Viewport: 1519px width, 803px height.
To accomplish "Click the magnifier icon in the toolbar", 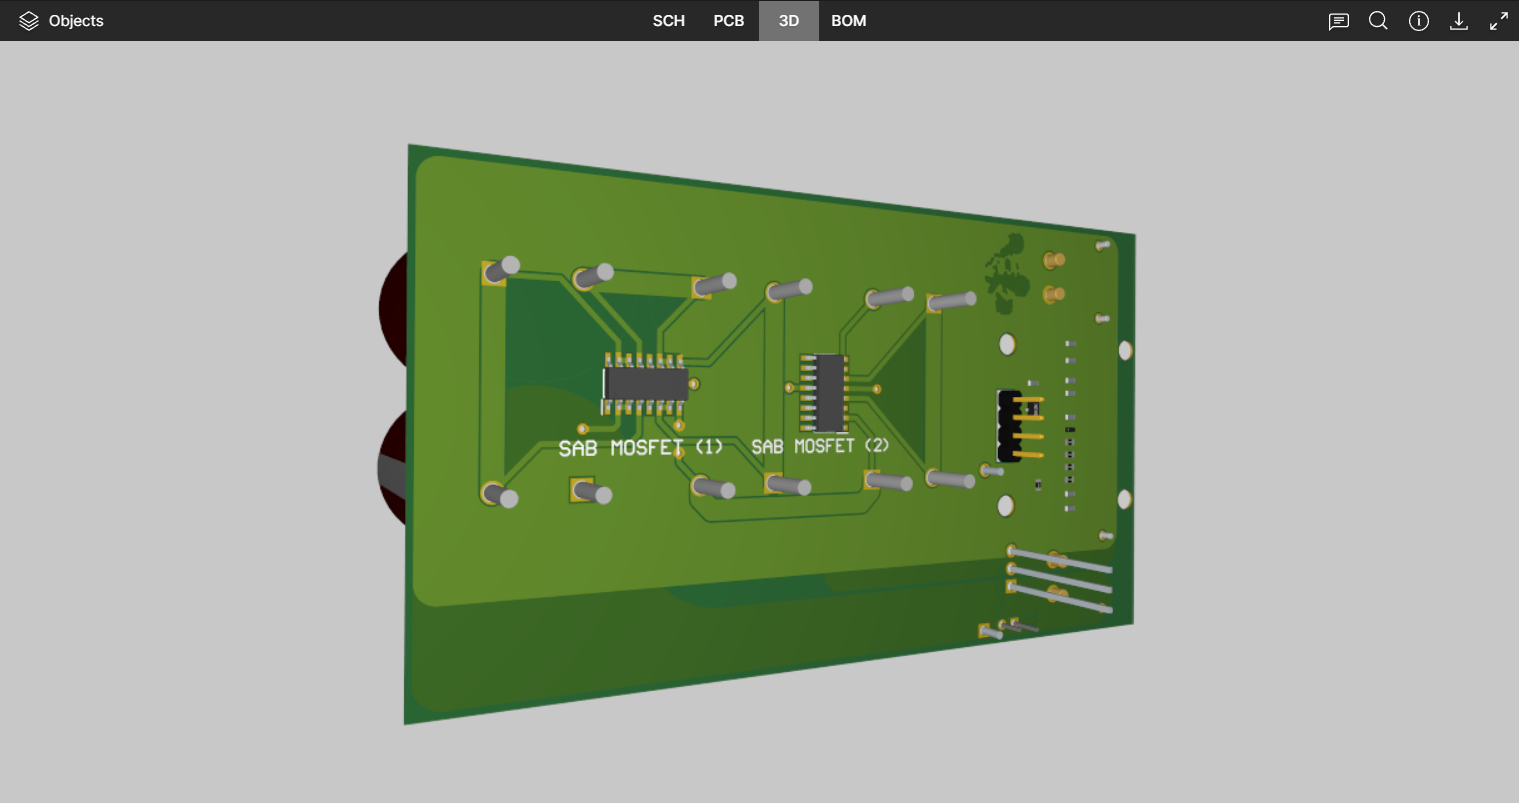I will pyautogui.click(x=1378, y=20).
